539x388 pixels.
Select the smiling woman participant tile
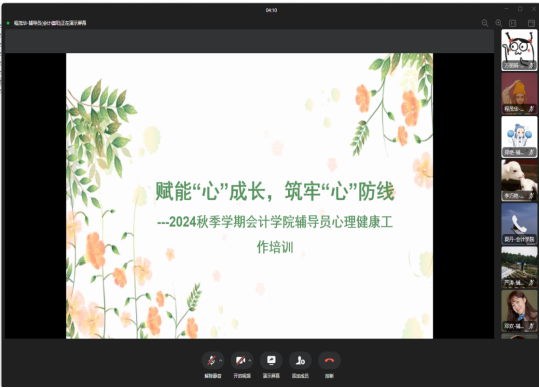click(519, 310)
